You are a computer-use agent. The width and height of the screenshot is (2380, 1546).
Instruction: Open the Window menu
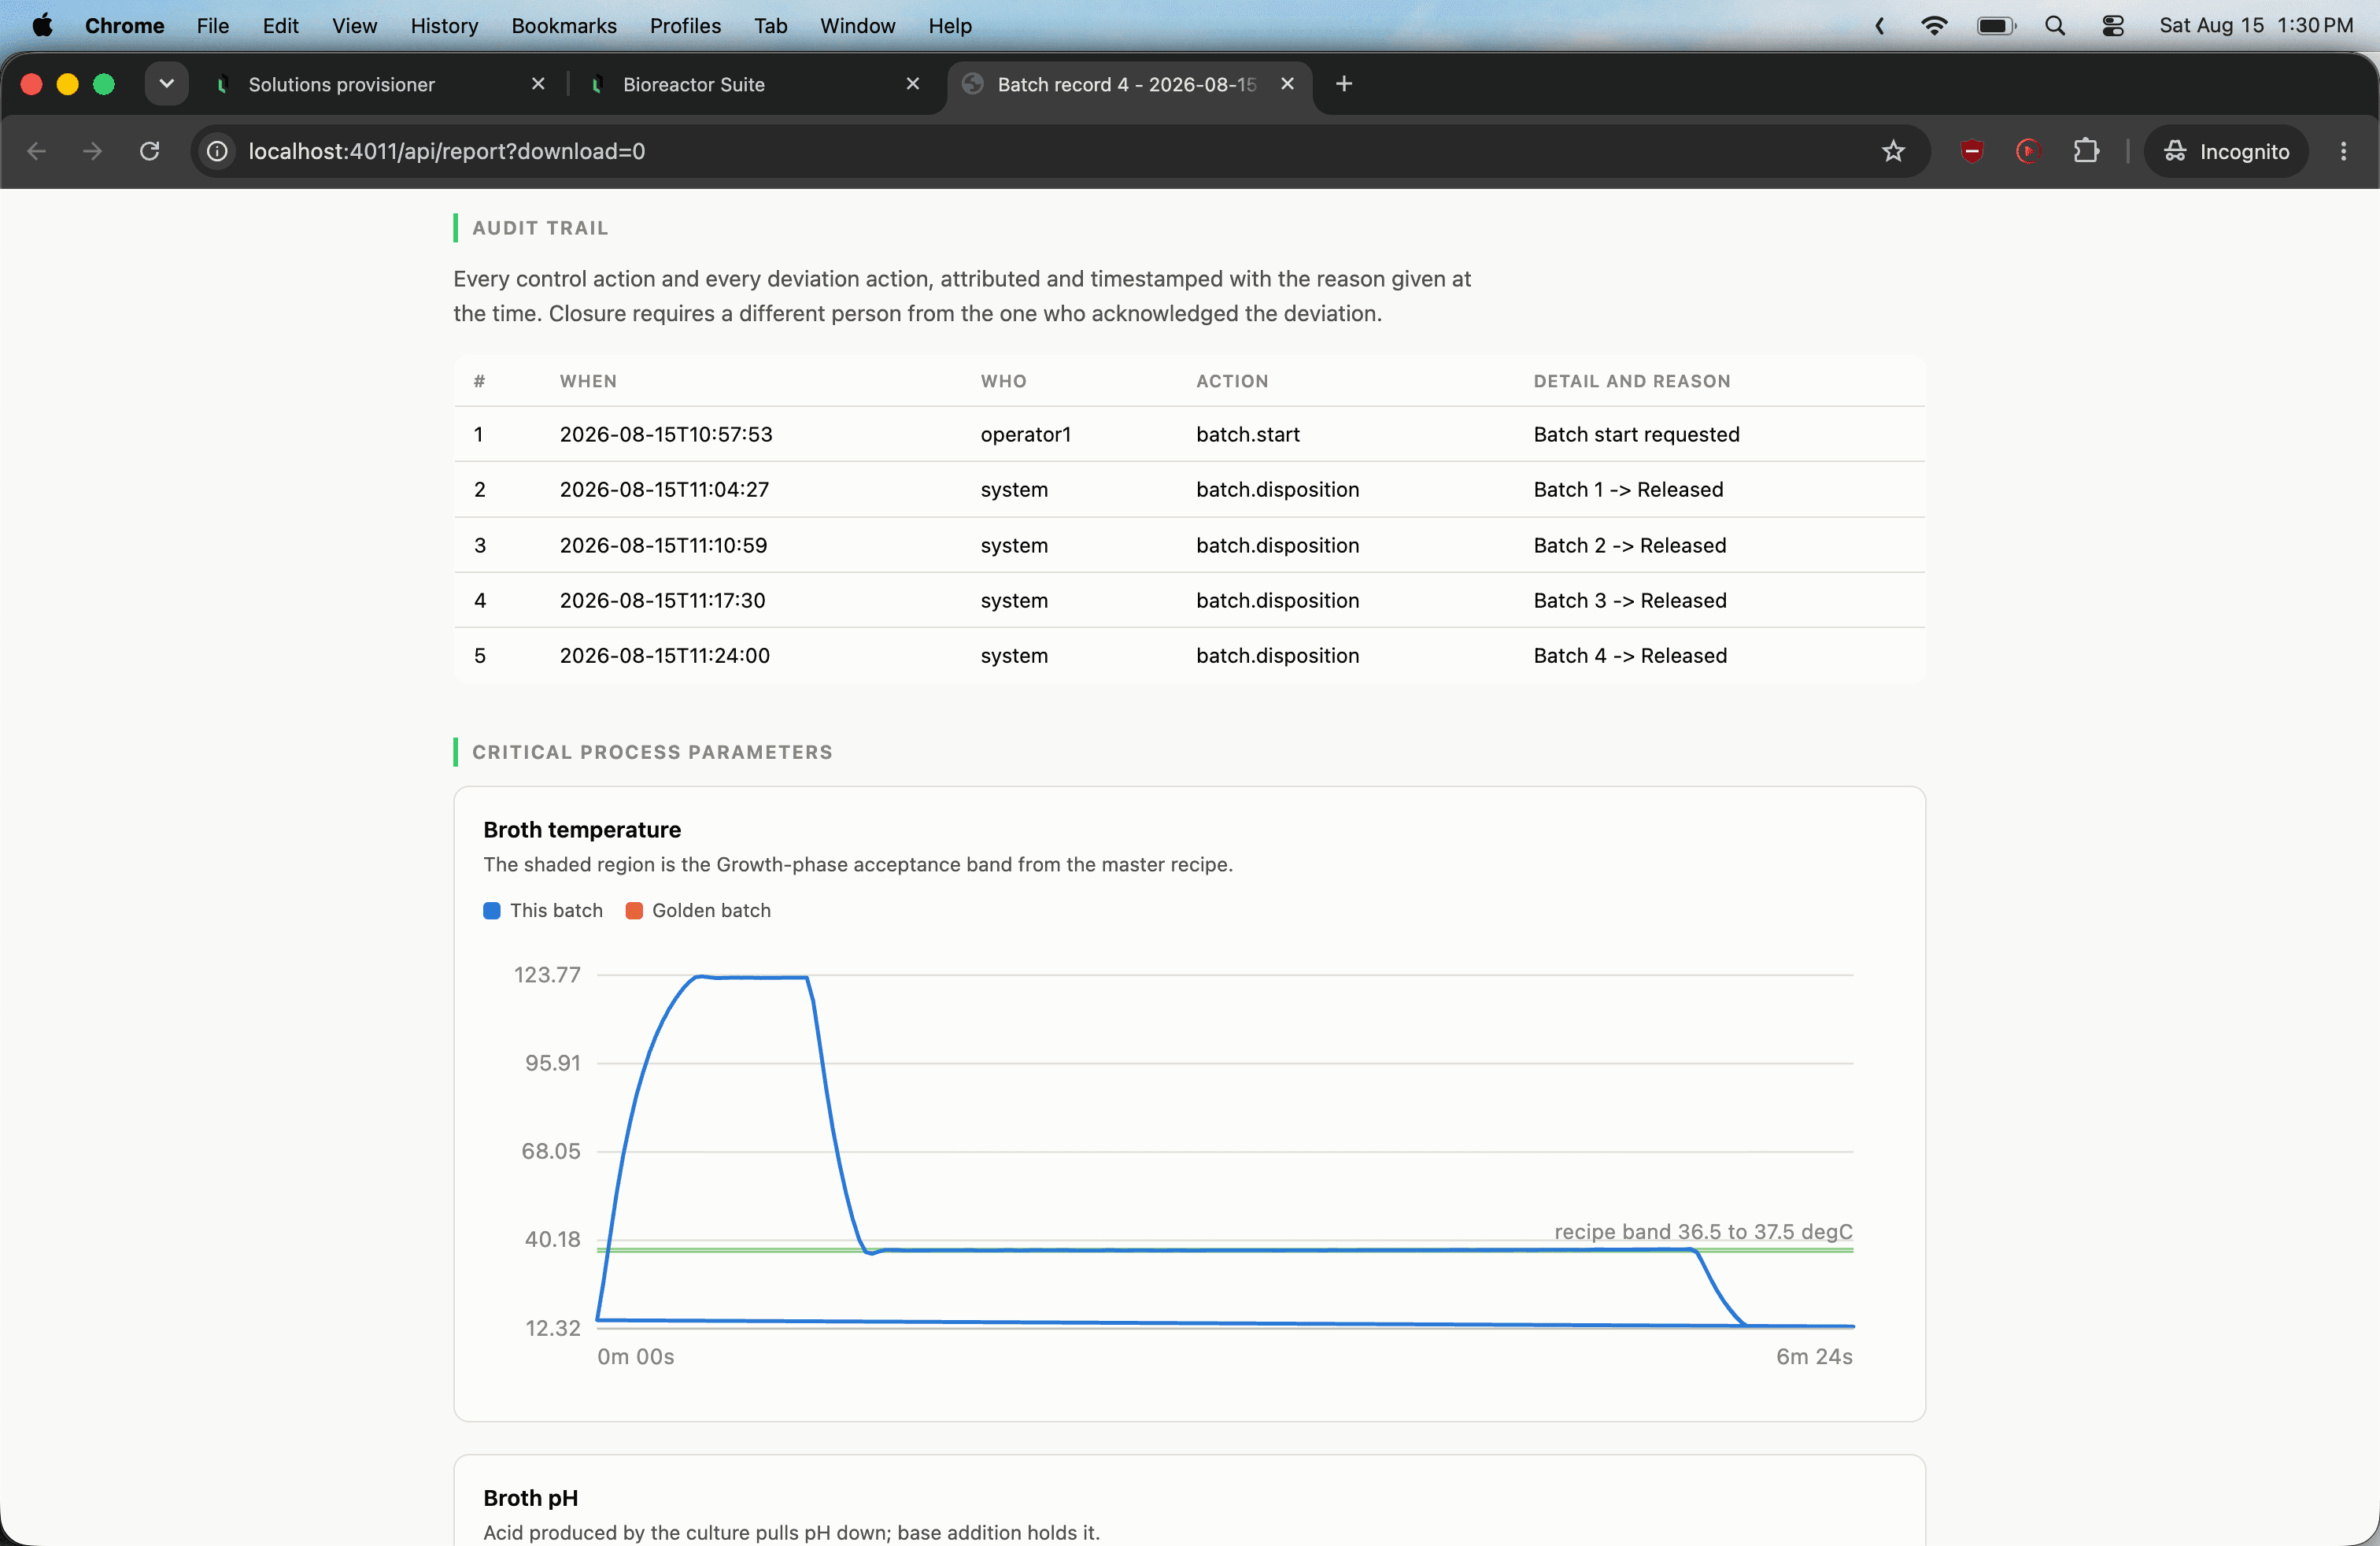click(858, 26)
